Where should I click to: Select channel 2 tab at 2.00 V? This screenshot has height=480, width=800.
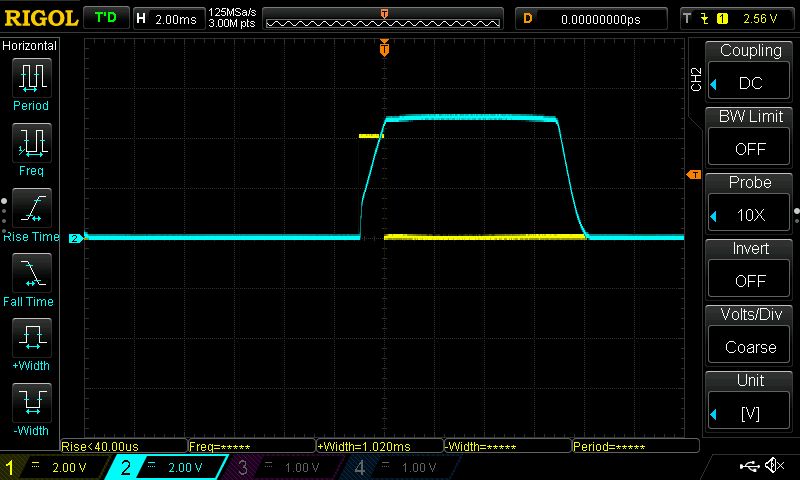(167, 467)
